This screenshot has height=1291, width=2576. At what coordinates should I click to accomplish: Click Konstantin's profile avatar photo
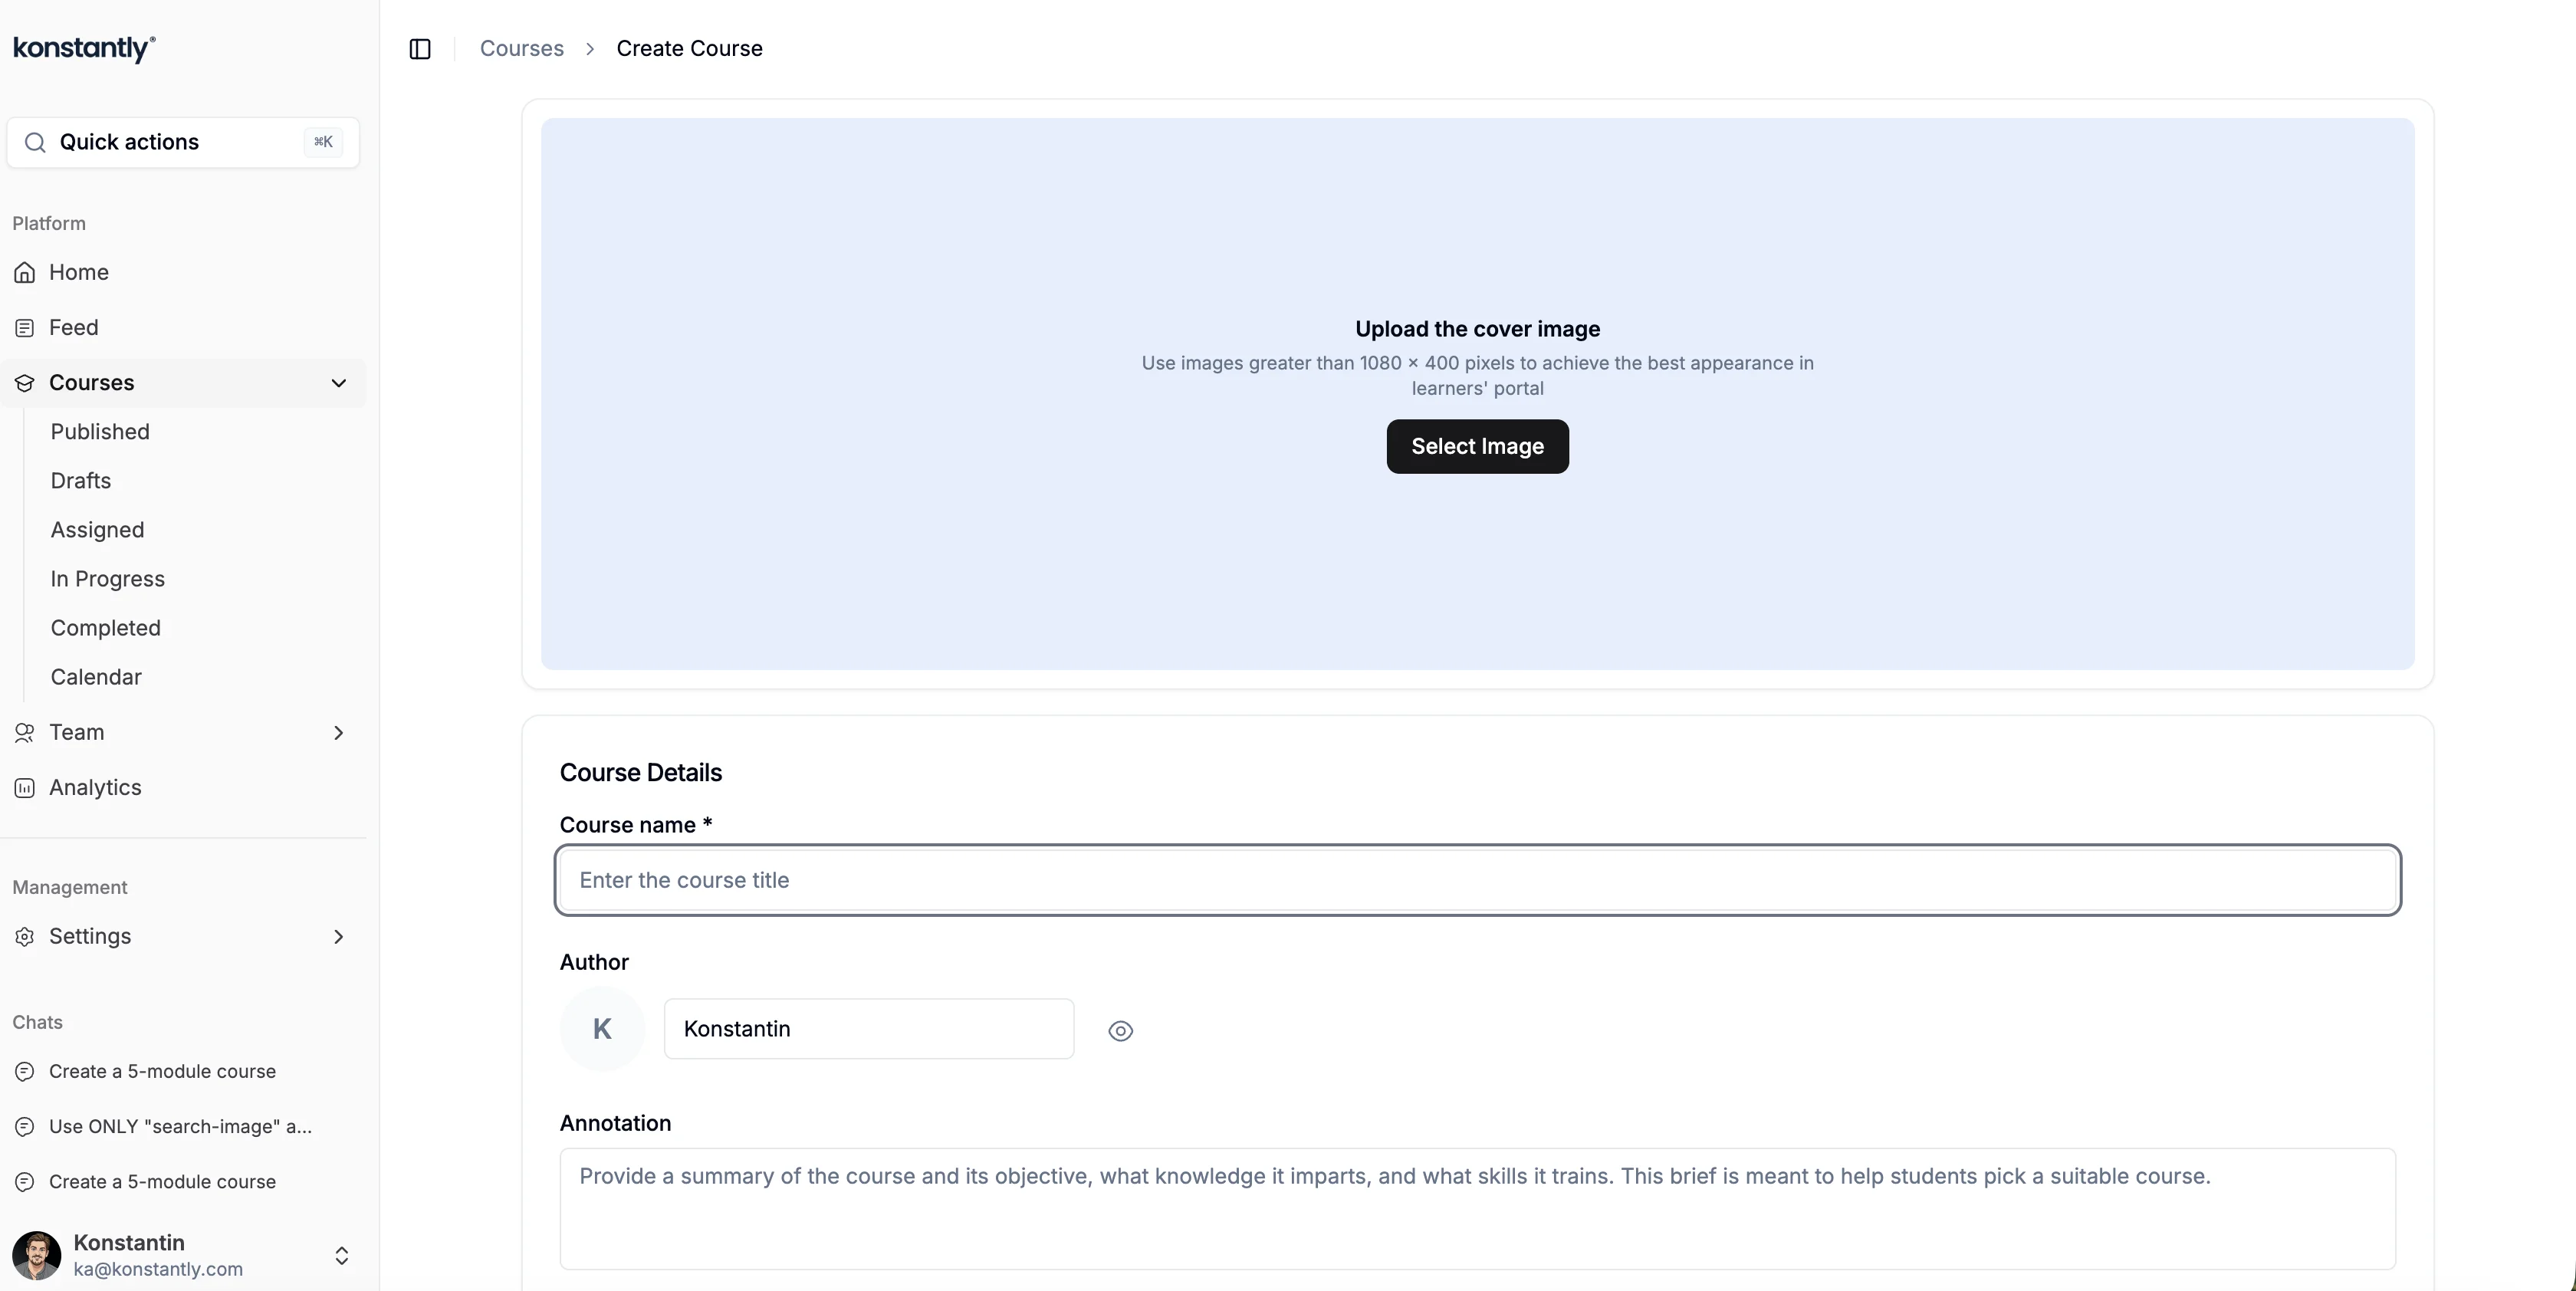pyautogui.click(x=37, y=1255)
